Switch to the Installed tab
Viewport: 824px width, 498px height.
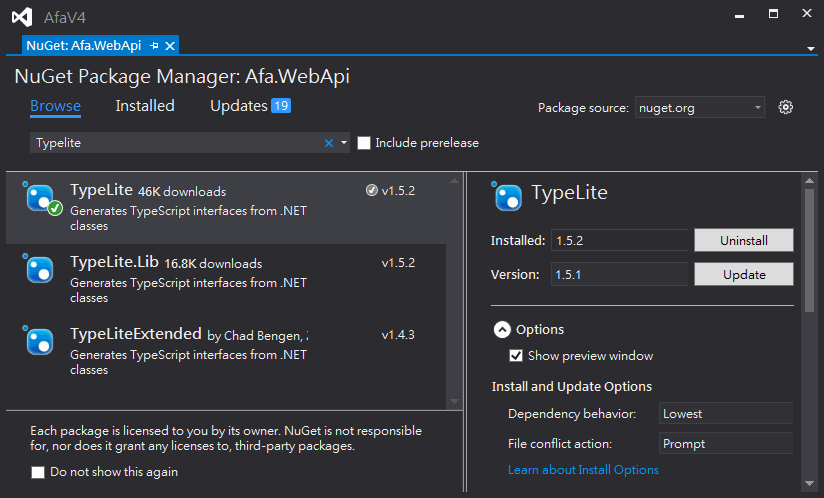(x=145, y=106)
